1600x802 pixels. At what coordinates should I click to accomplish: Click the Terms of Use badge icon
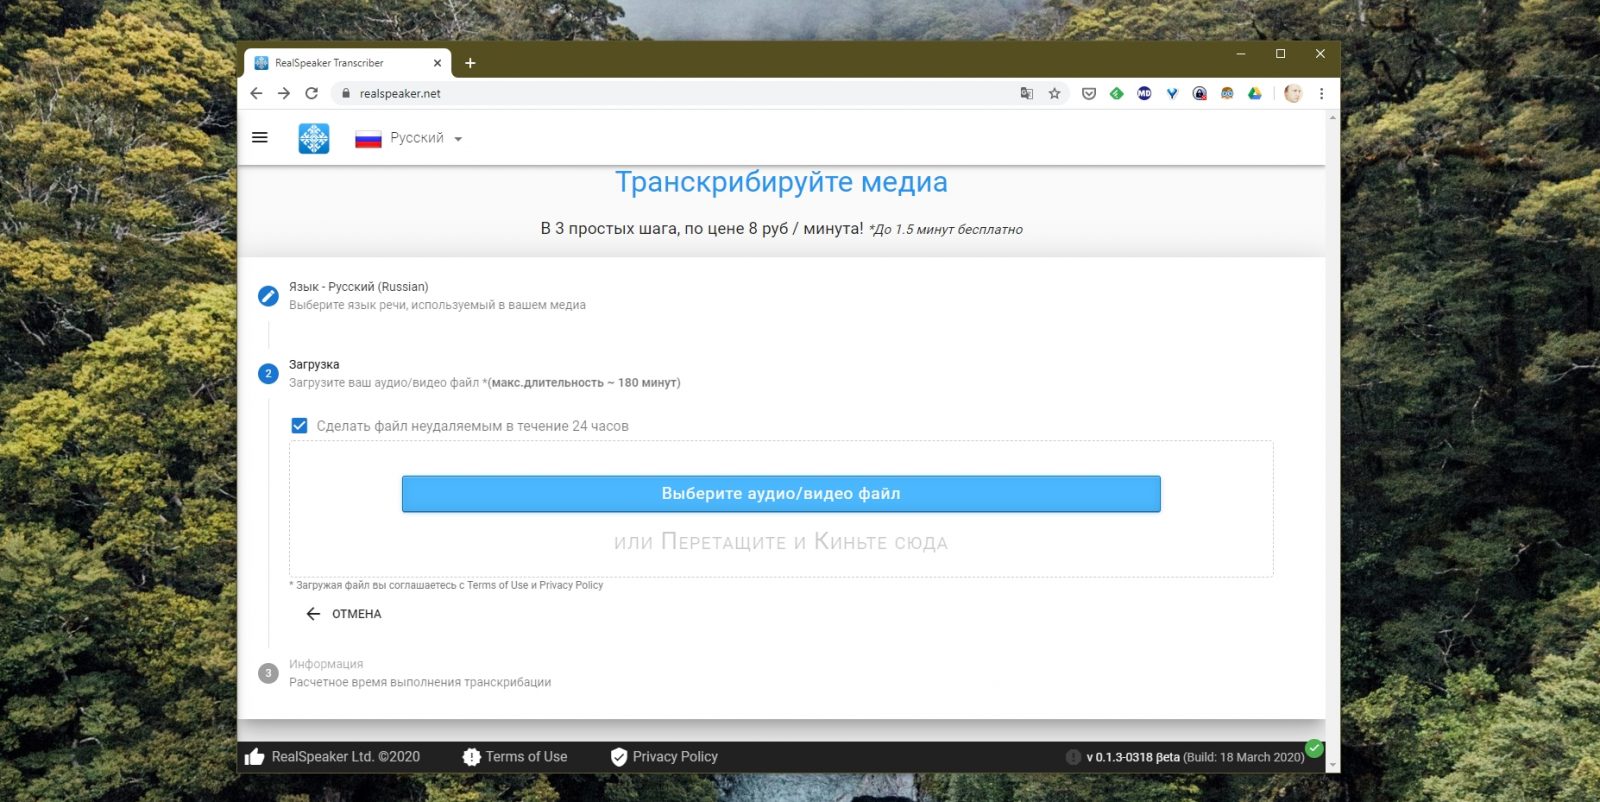[472, 757]
